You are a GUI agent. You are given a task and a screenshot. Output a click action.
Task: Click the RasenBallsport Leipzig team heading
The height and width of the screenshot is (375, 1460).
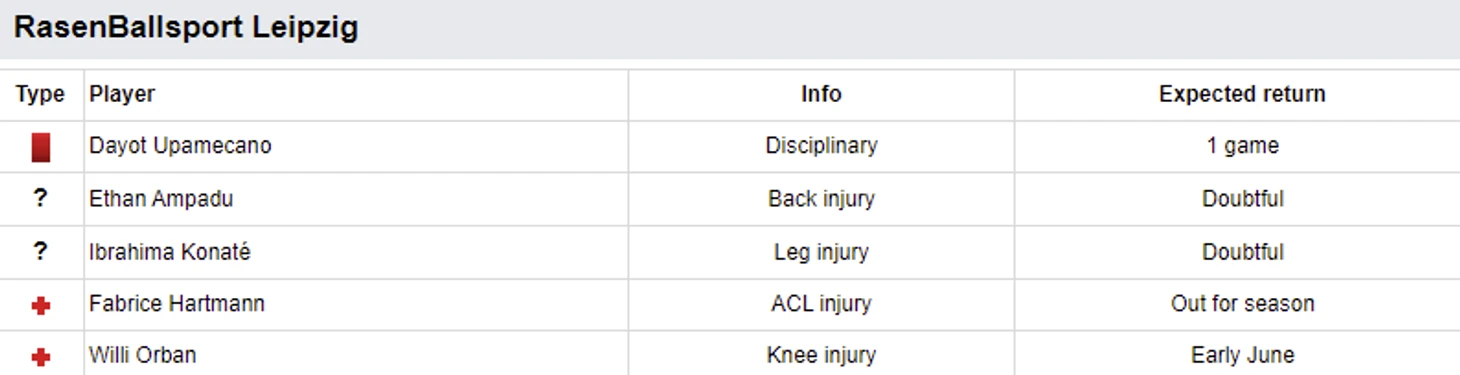pyautogui.click(x=186, y=27)
